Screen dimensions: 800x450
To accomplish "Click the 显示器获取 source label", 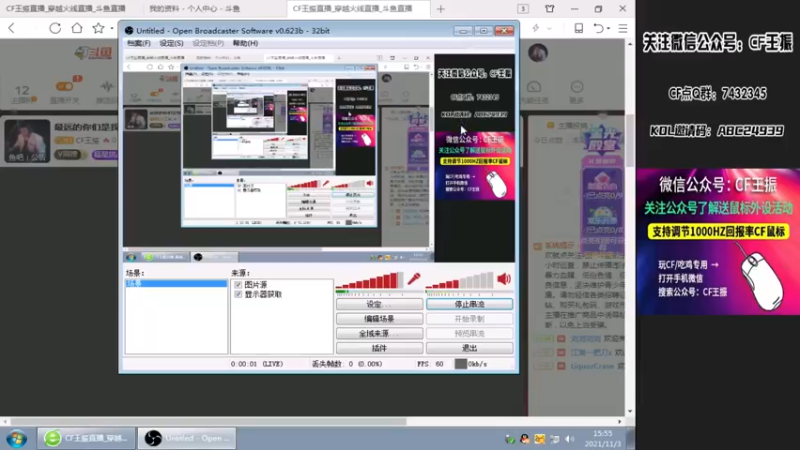I will pyautogui.click(x=263, y=294).
